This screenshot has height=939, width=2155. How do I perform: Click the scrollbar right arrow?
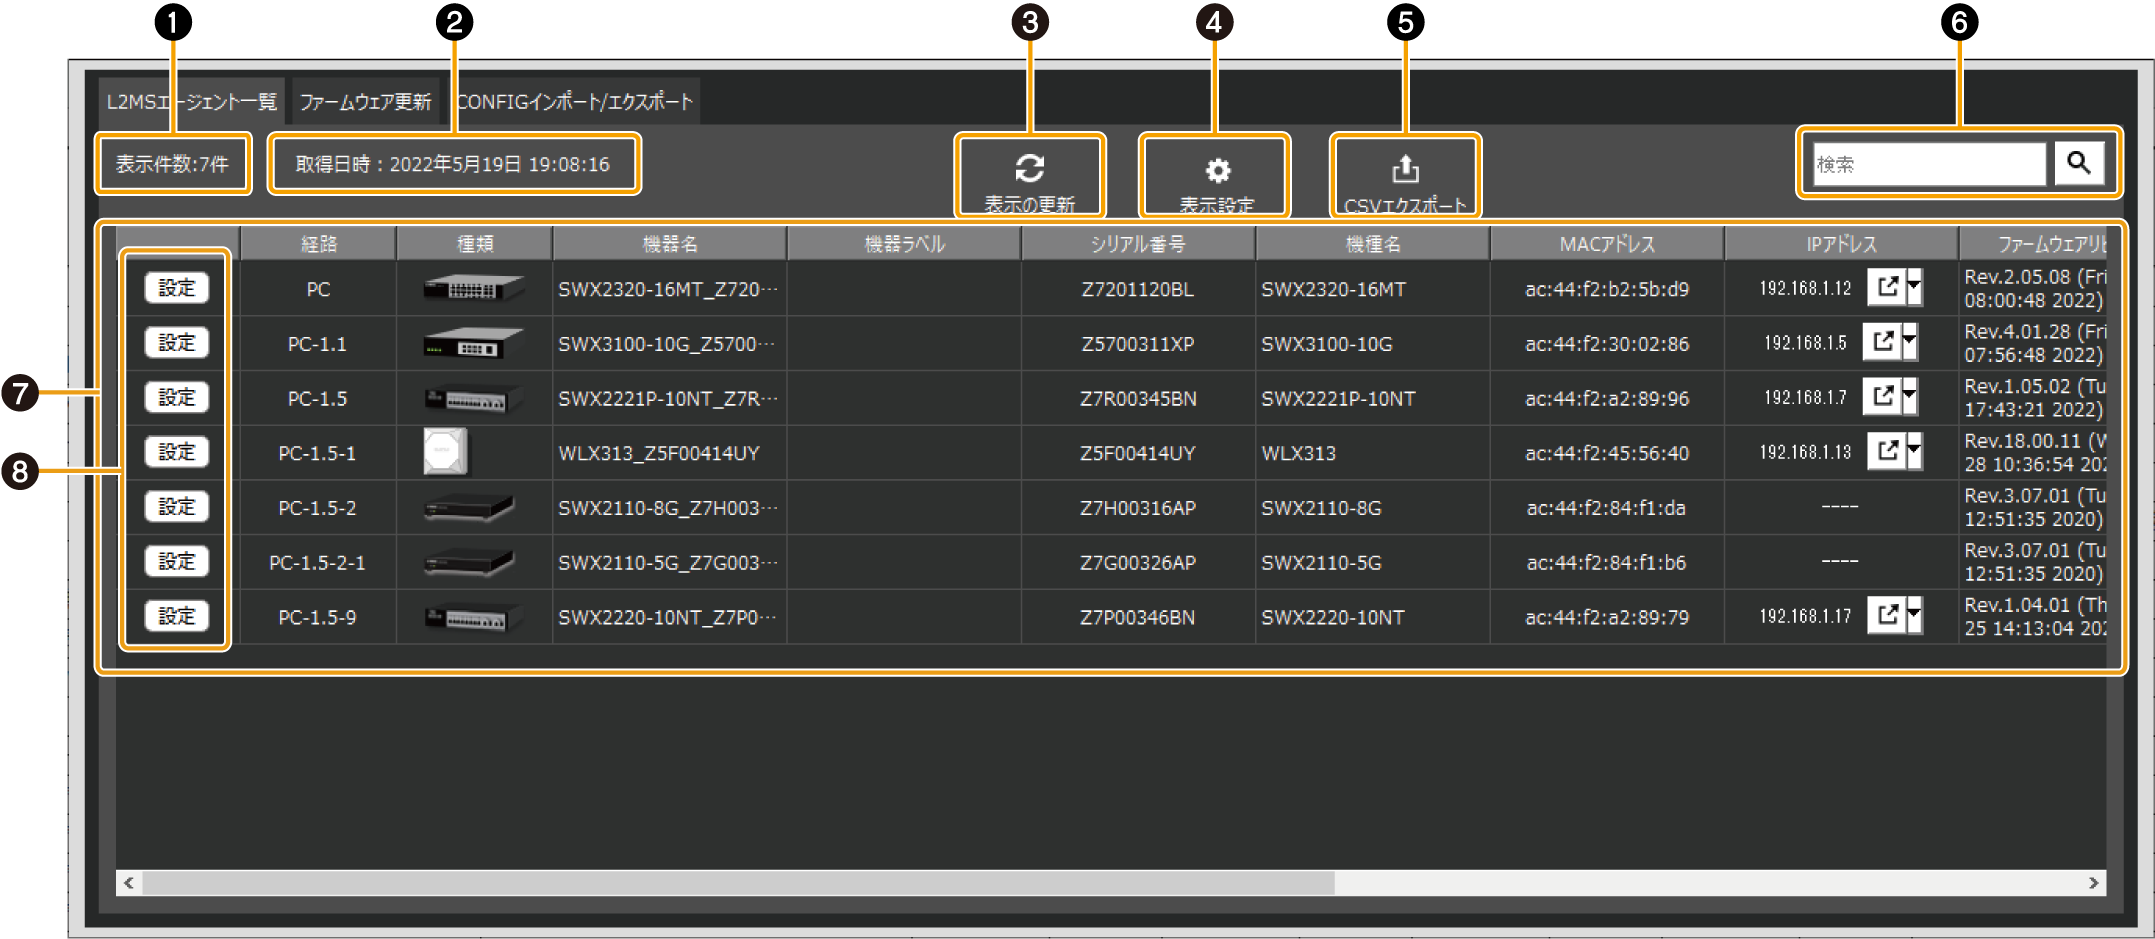pyautogui.click(x=2093, y=882)
